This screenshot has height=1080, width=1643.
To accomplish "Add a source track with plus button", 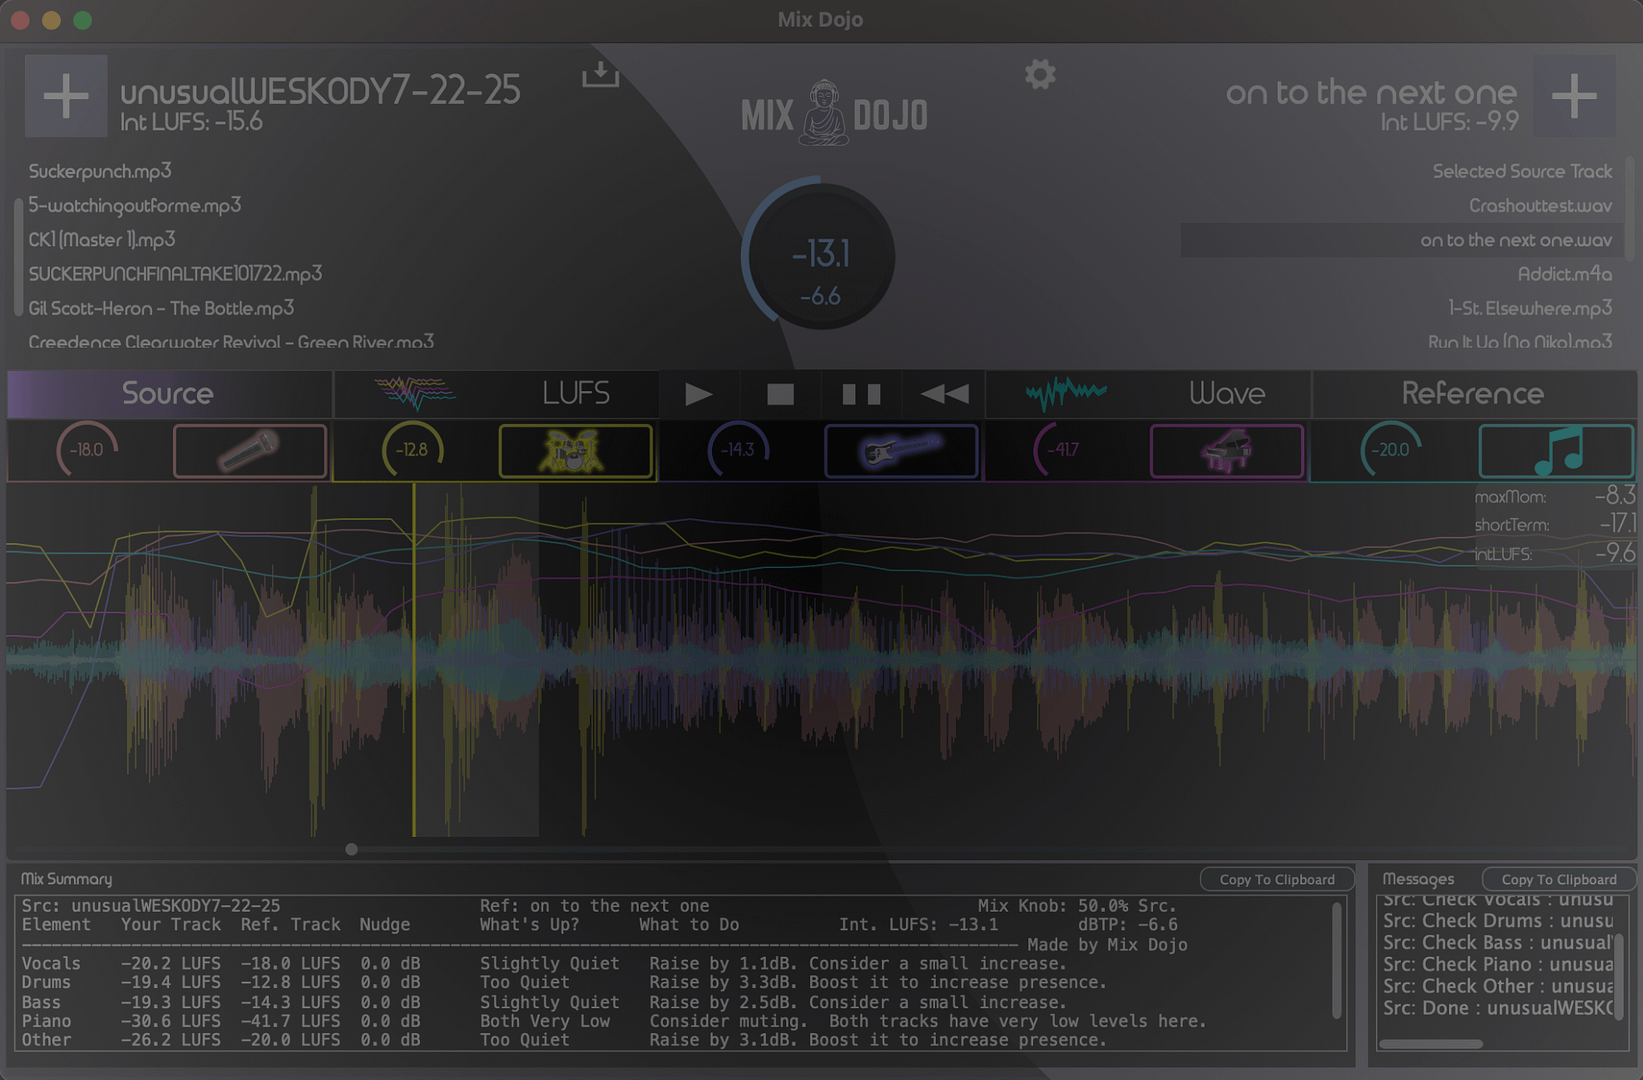I will (66, 96).
